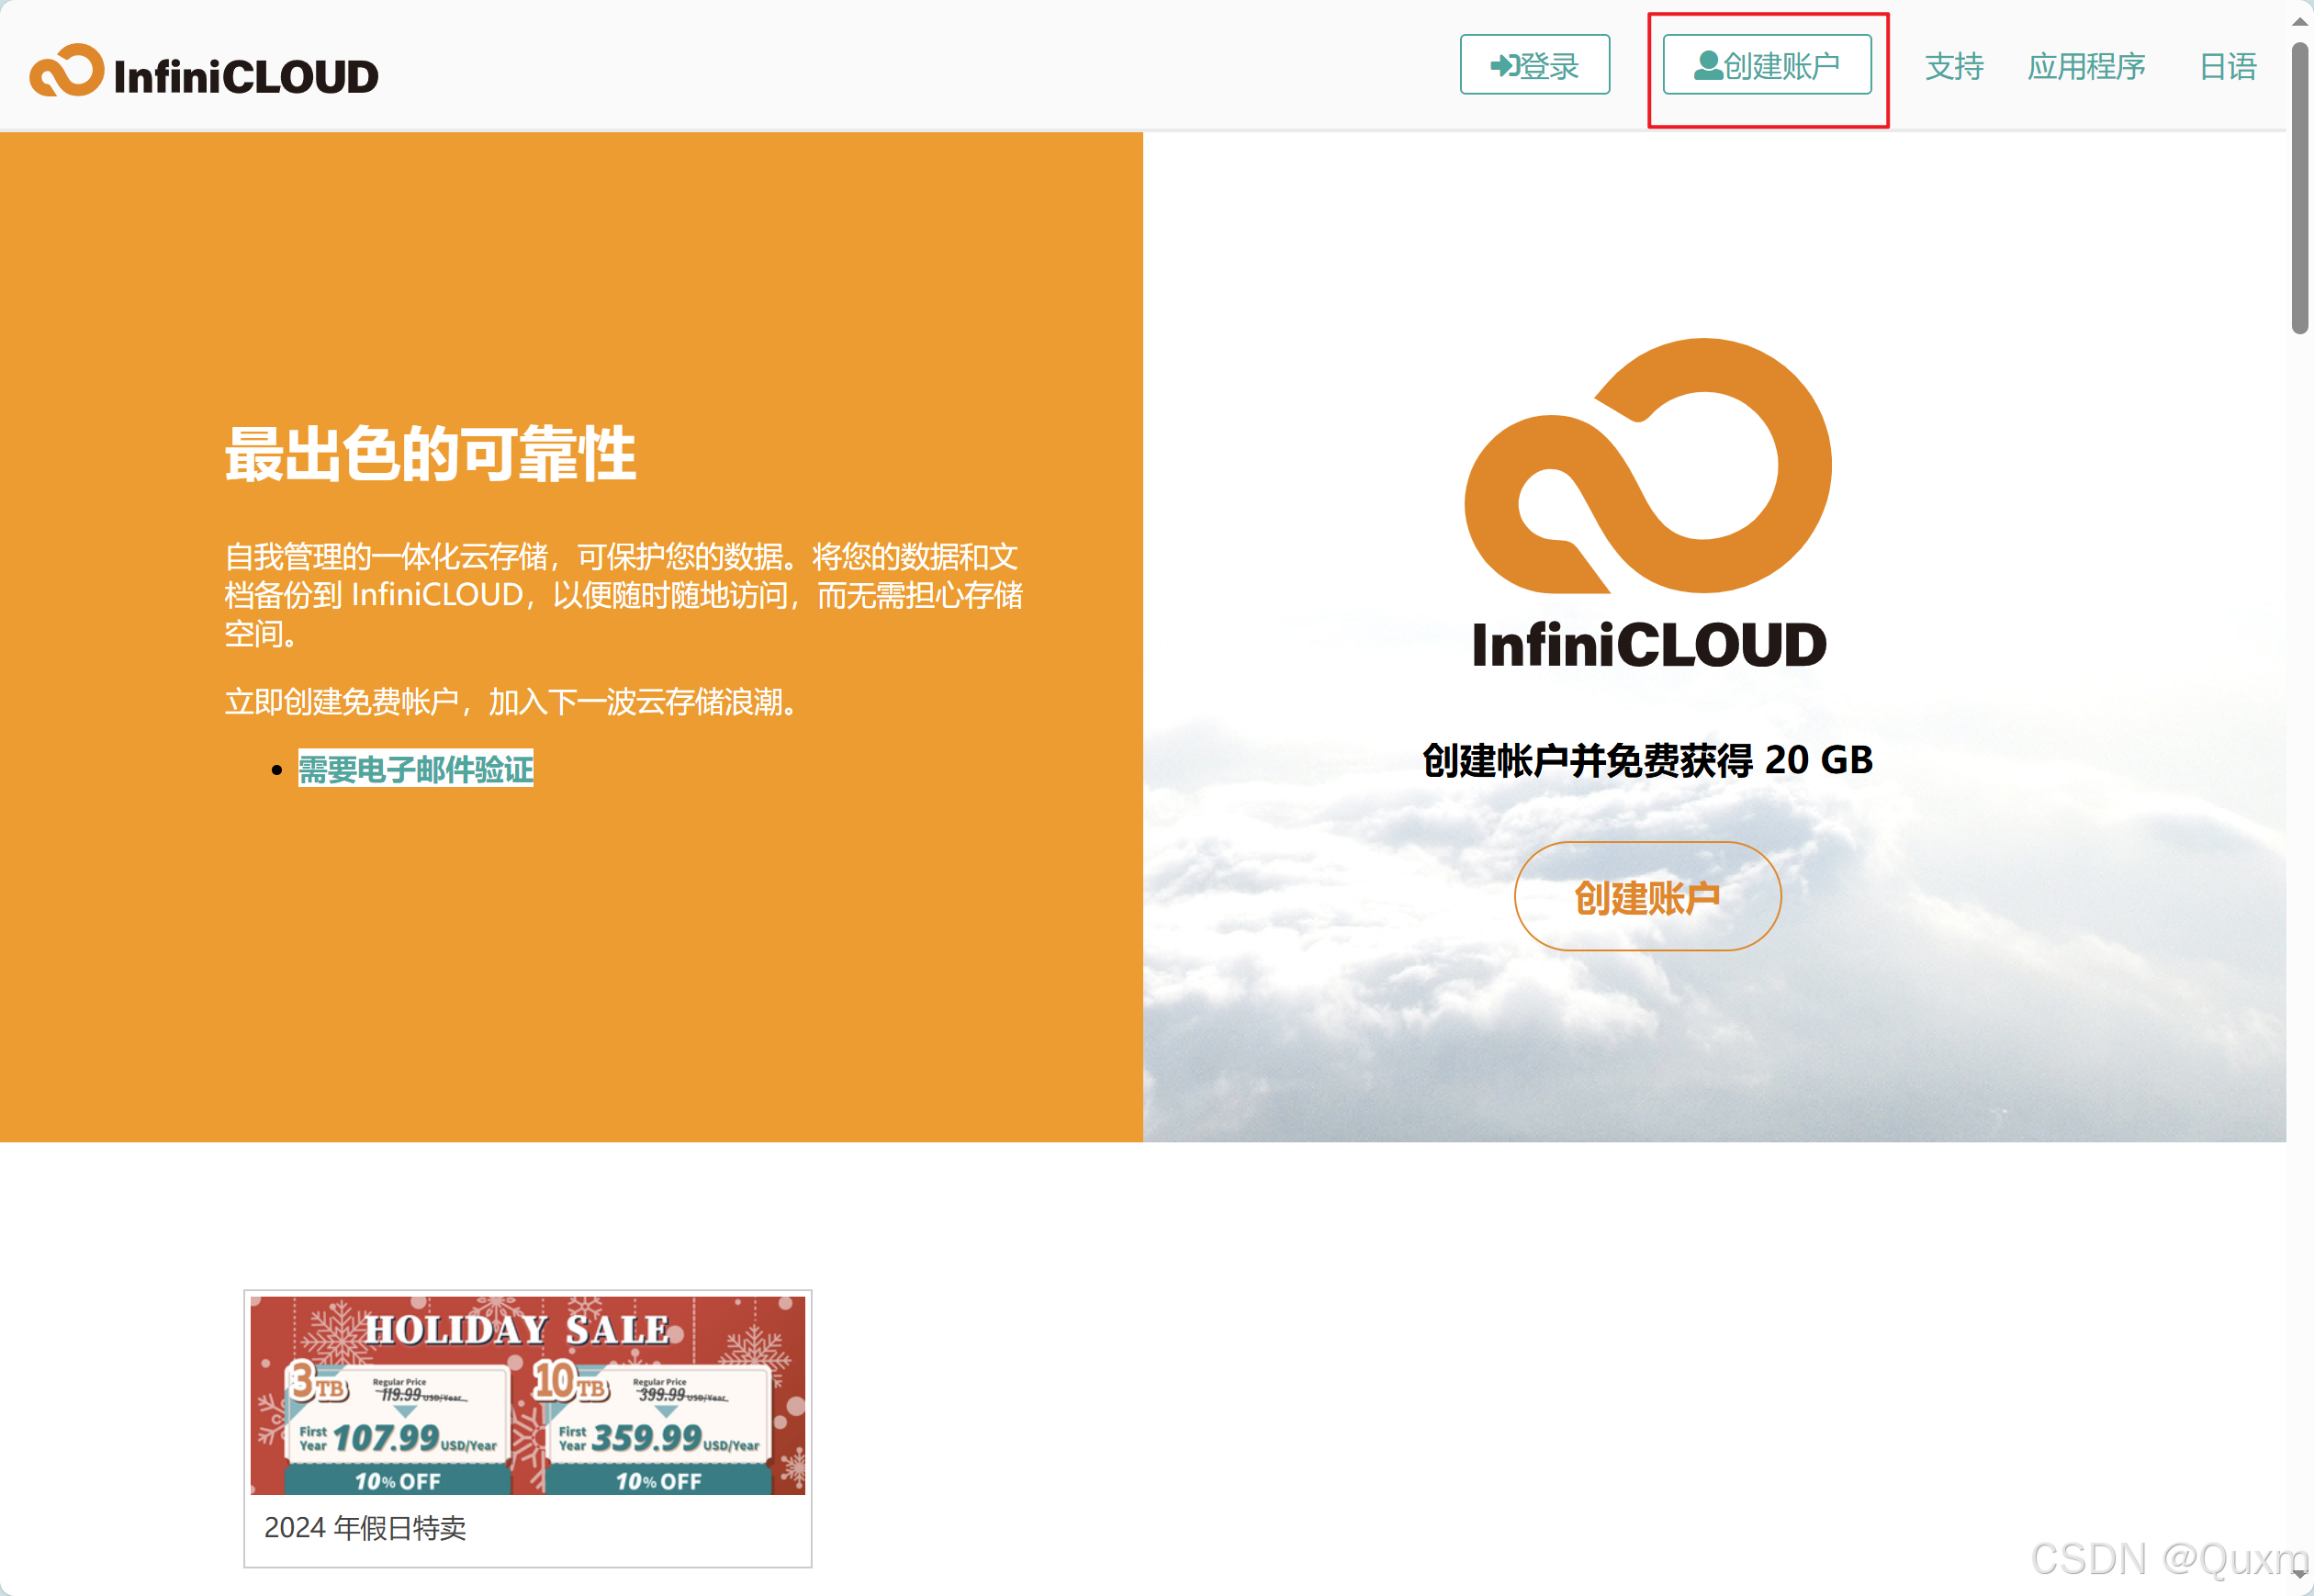Open the 支持 menu link

[x=1954, y=67]
